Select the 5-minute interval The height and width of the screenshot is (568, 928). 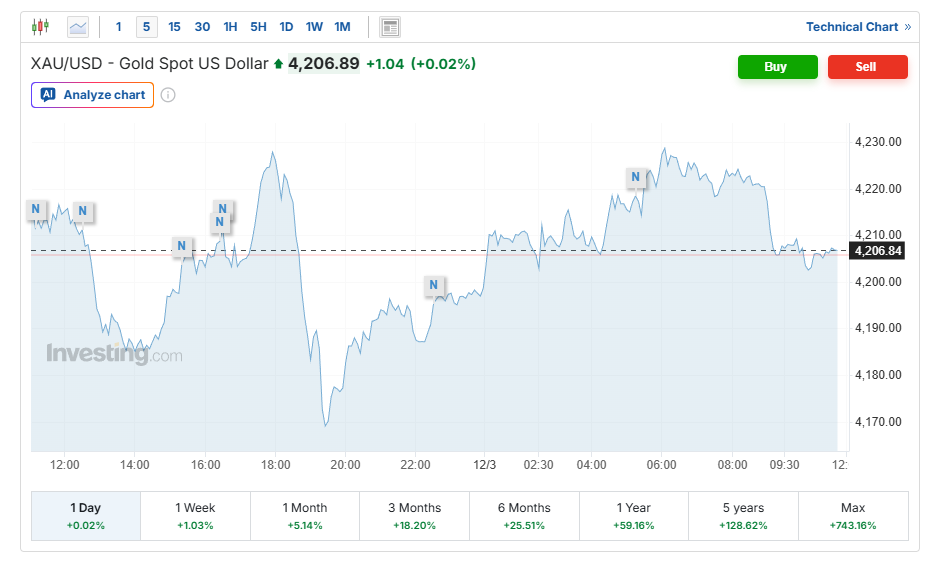tap(147, 27)
